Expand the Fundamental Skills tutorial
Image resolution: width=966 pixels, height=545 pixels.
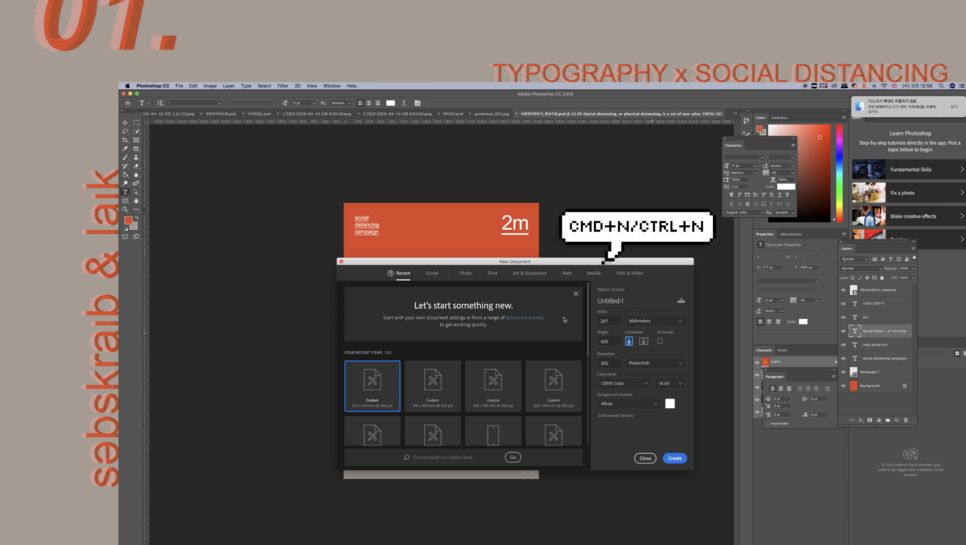click(909, 169)
